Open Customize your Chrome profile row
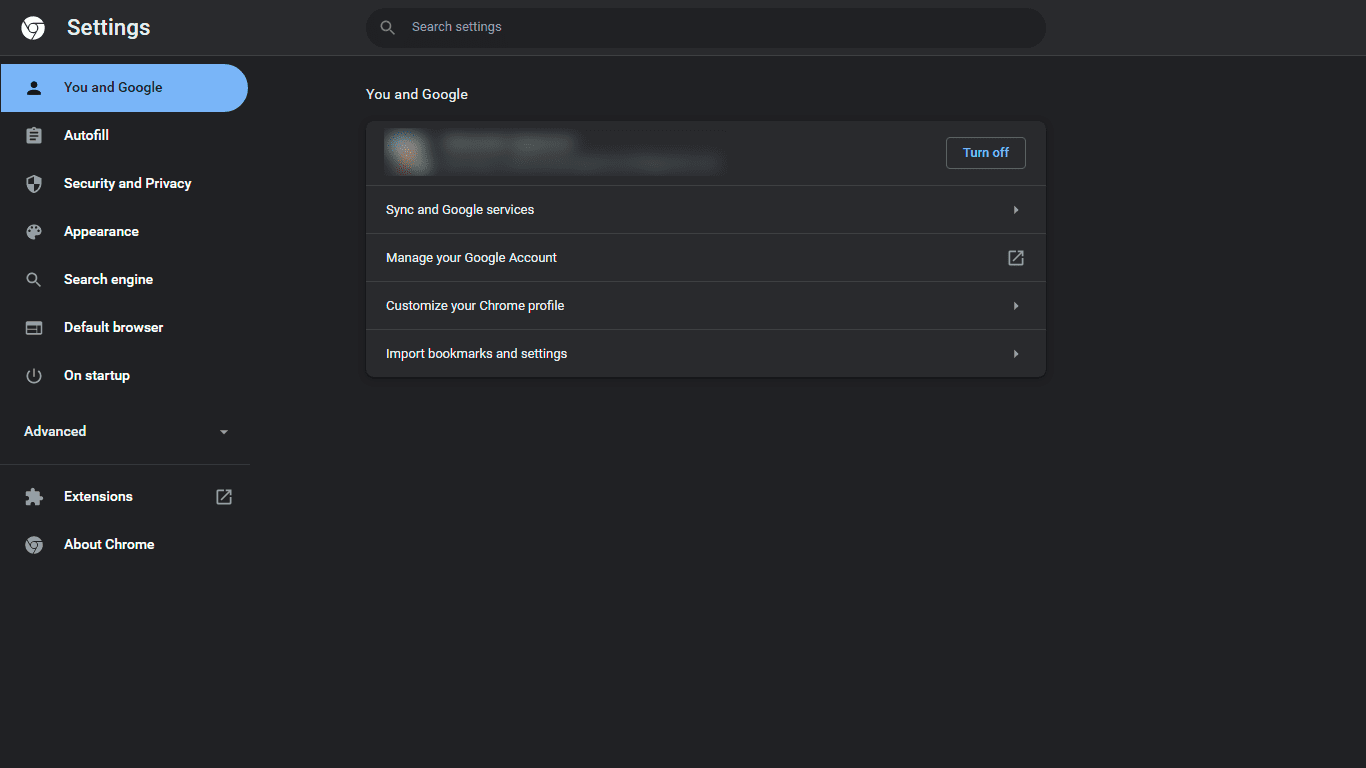1366x768 pixels. [x=706, y=306]
